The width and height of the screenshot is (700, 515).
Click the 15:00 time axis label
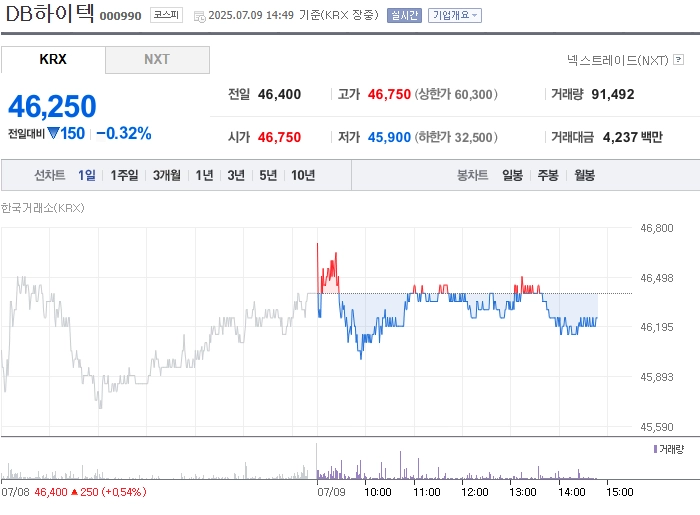click(620, 492)
